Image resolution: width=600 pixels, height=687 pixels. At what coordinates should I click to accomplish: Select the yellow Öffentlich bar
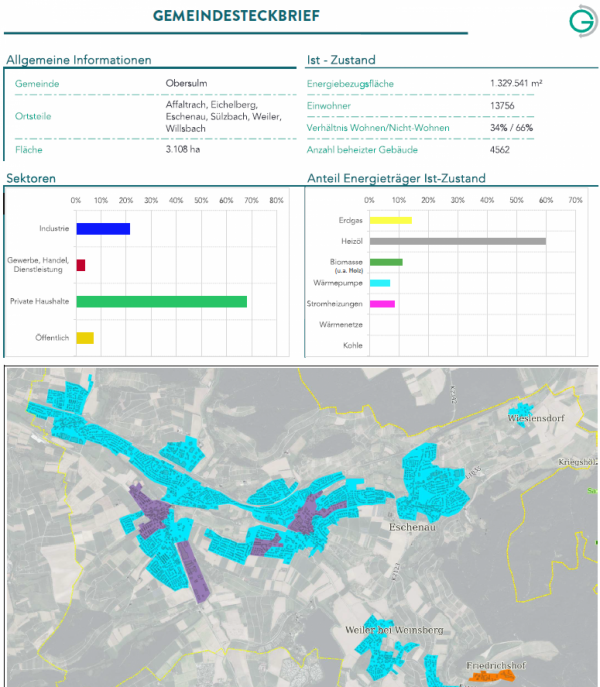pyautogui.click(x=85, y=338)
